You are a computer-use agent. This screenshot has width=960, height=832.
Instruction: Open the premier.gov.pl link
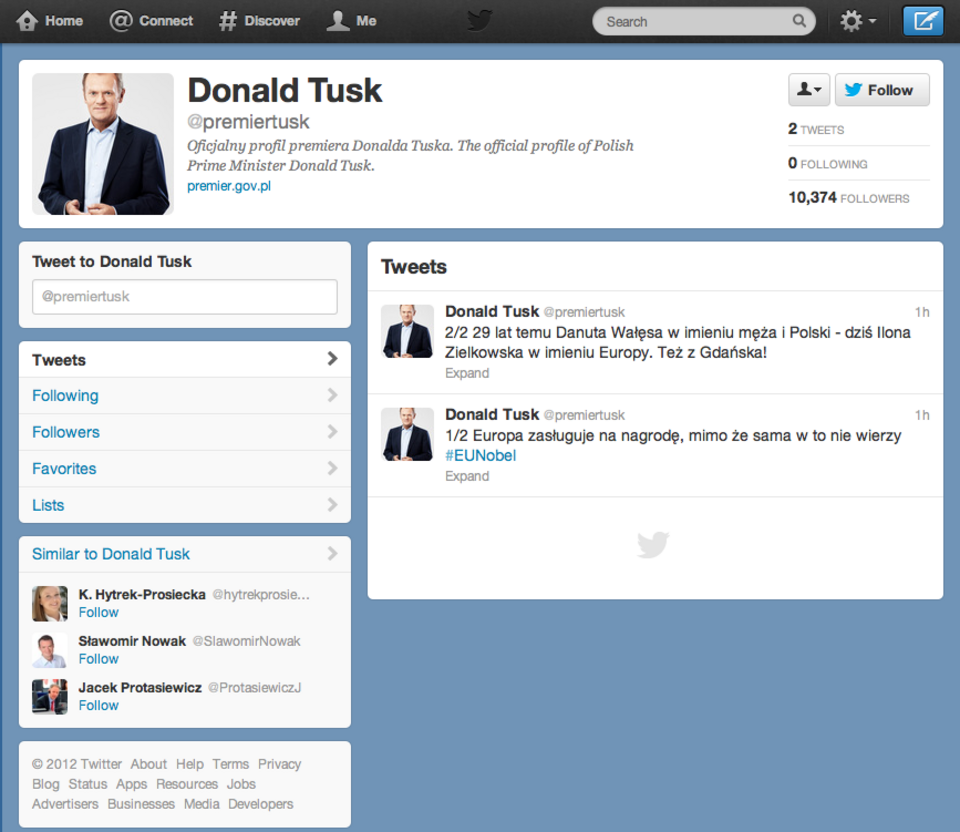[229, 186]
